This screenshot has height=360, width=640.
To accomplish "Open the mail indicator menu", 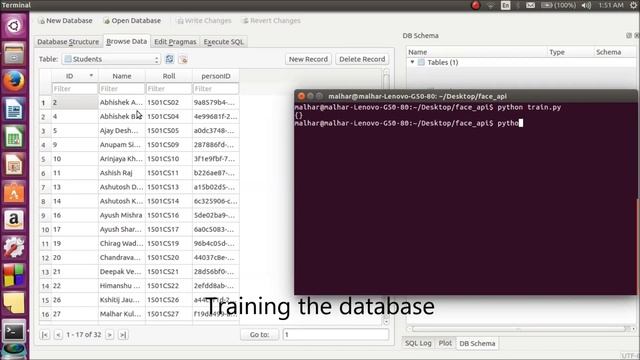I will point(530,5).
